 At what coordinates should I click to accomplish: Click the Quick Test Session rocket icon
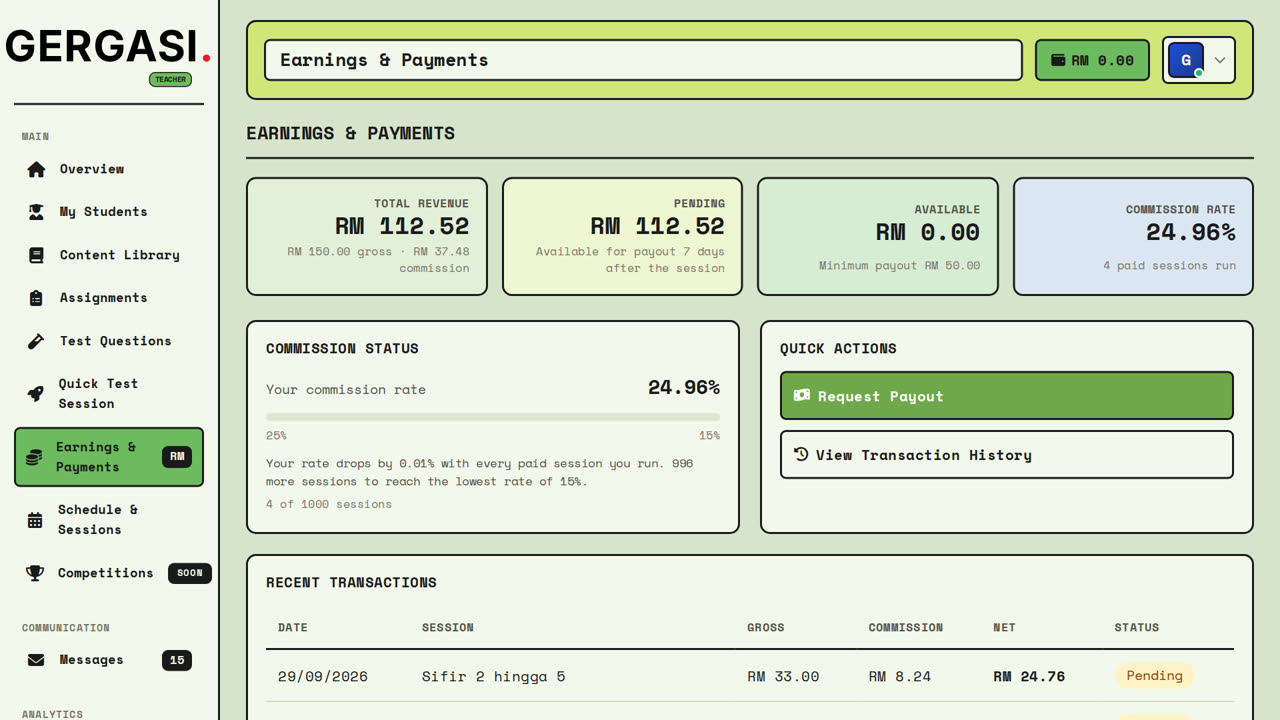pos(35,394)
